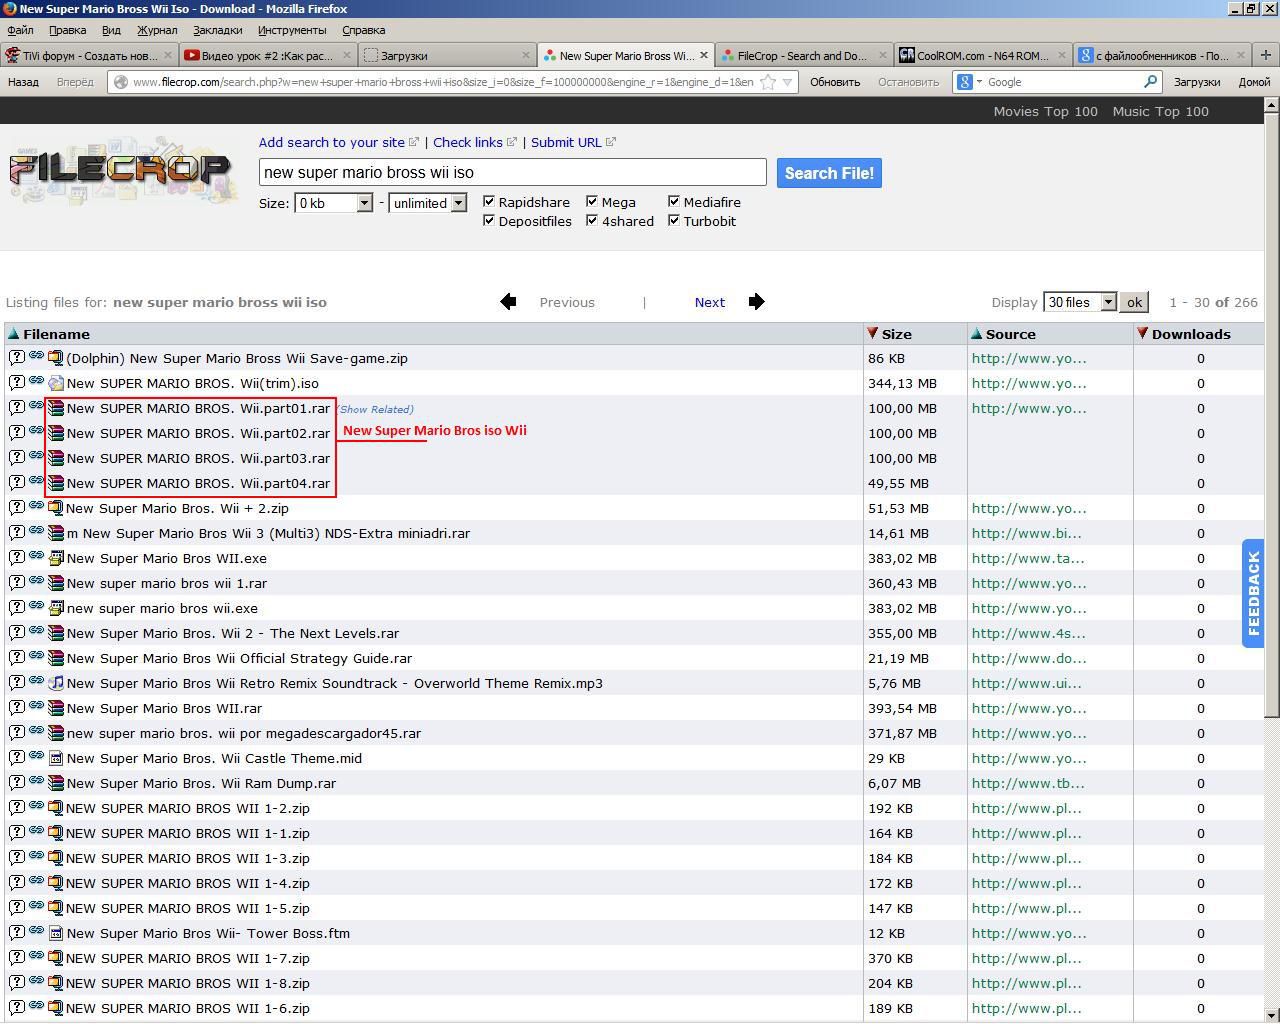This screenshot has width=1280, height=1024.
Task: Open a new tab with the plus button
Action: pos(1266,55)
